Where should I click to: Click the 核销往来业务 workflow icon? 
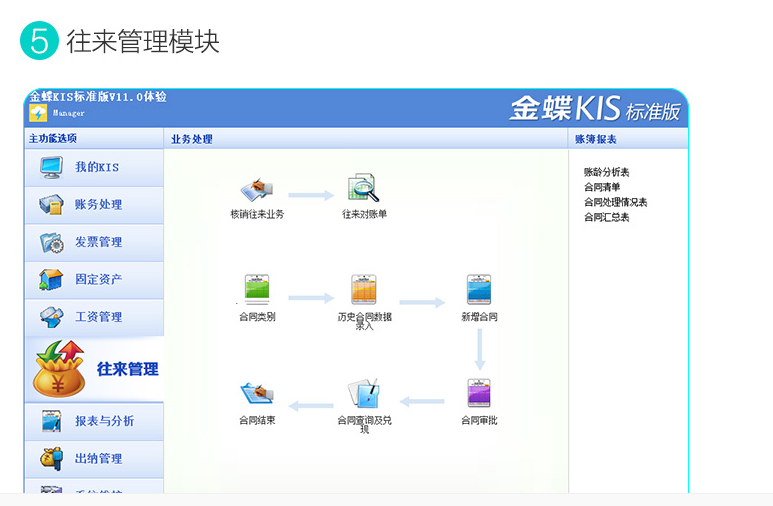[257, 191]
